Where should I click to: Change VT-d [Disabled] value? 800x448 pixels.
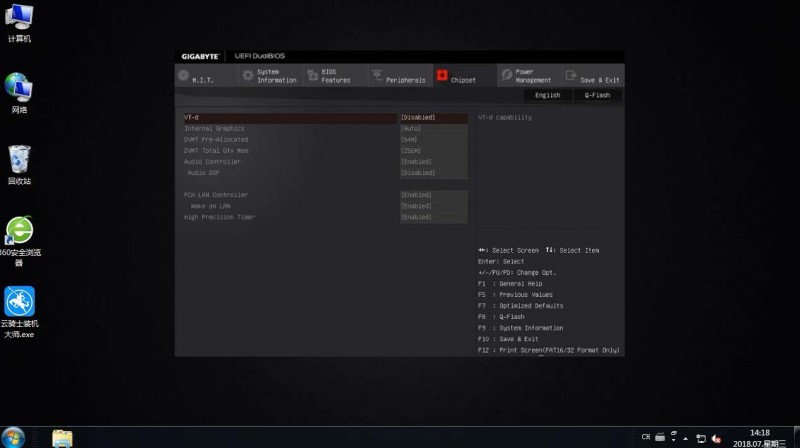tap(434, 117)
